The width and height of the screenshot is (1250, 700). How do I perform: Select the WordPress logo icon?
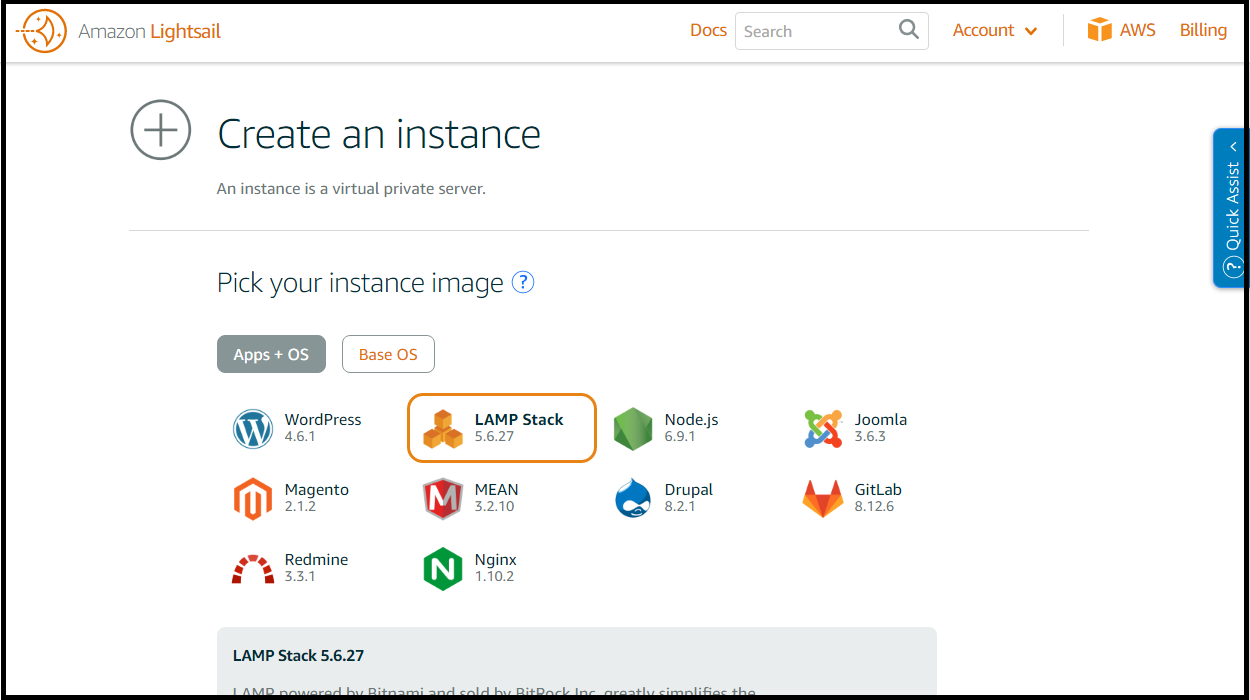[253, 428]
